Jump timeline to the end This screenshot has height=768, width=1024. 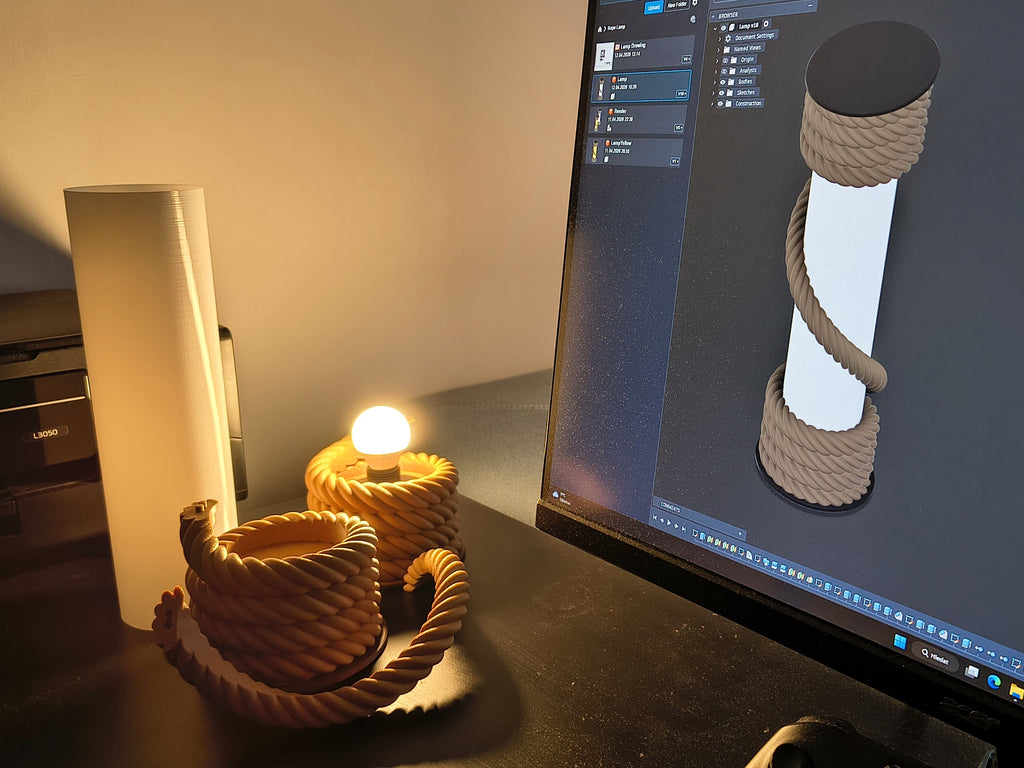pyautogui.click(x=684, y=529)
